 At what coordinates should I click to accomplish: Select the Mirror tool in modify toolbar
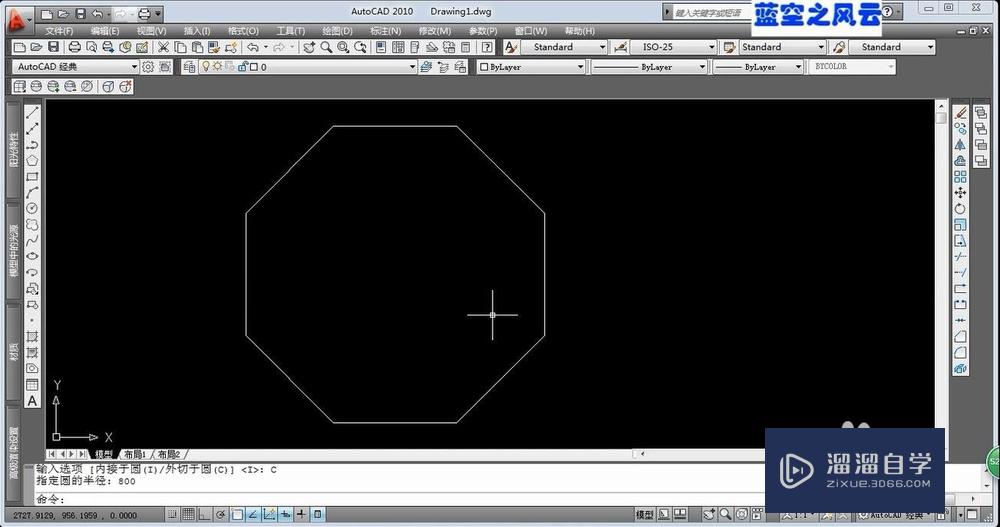pyautogui.click(x=960, y=144)
